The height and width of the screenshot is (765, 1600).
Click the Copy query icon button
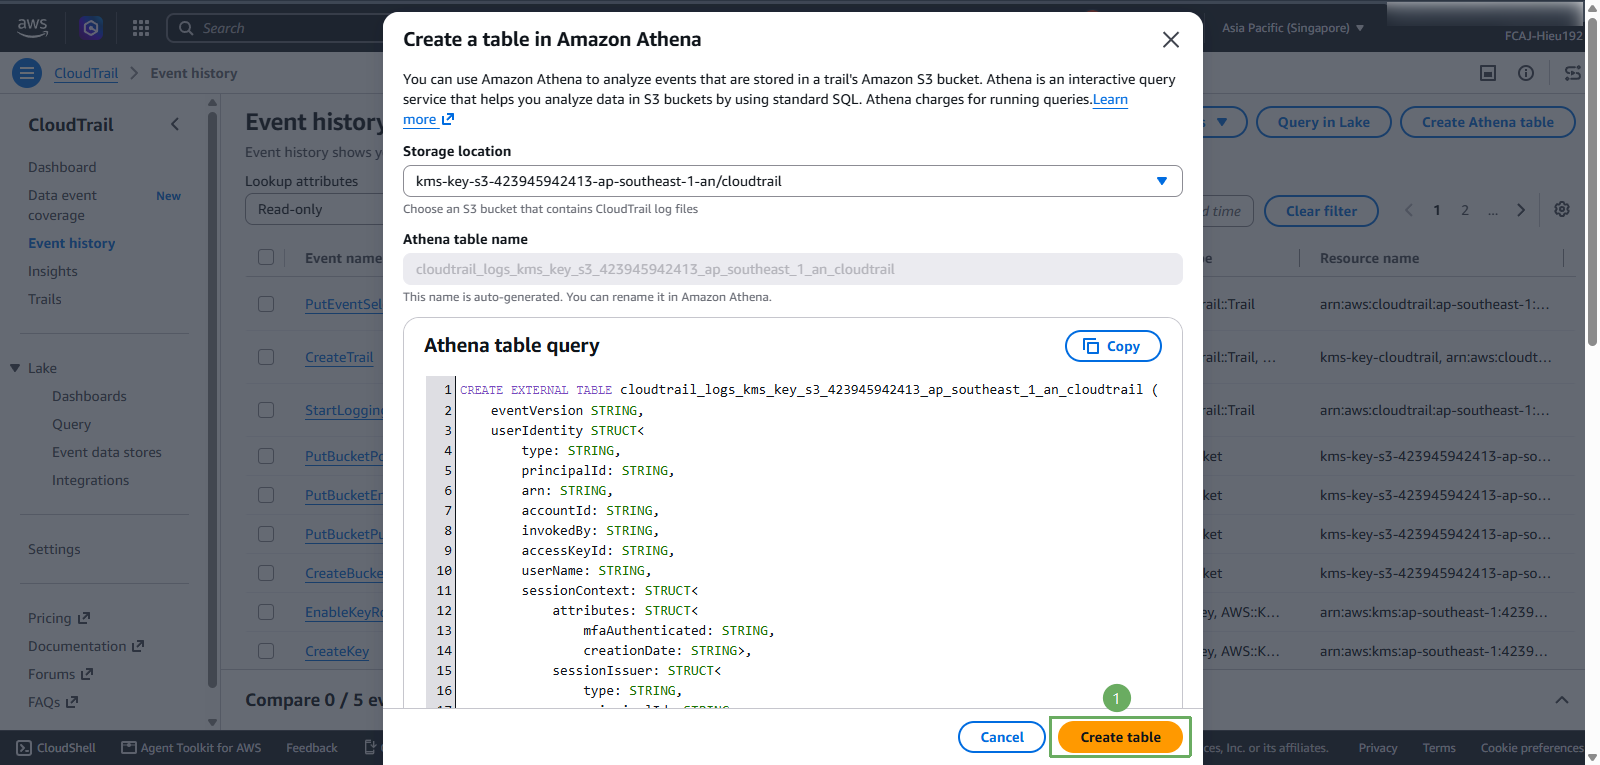[x=1113, y=346]
